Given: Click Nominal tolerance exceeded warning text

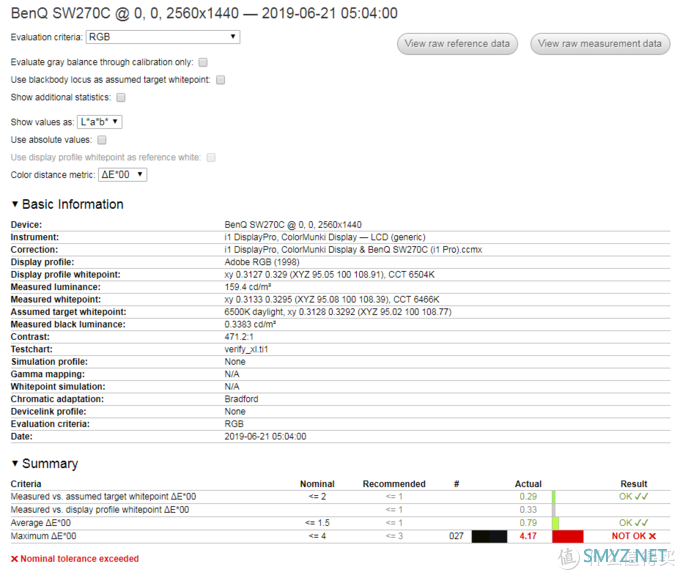Looking at the screenshot, I should (x=79, y=559).
